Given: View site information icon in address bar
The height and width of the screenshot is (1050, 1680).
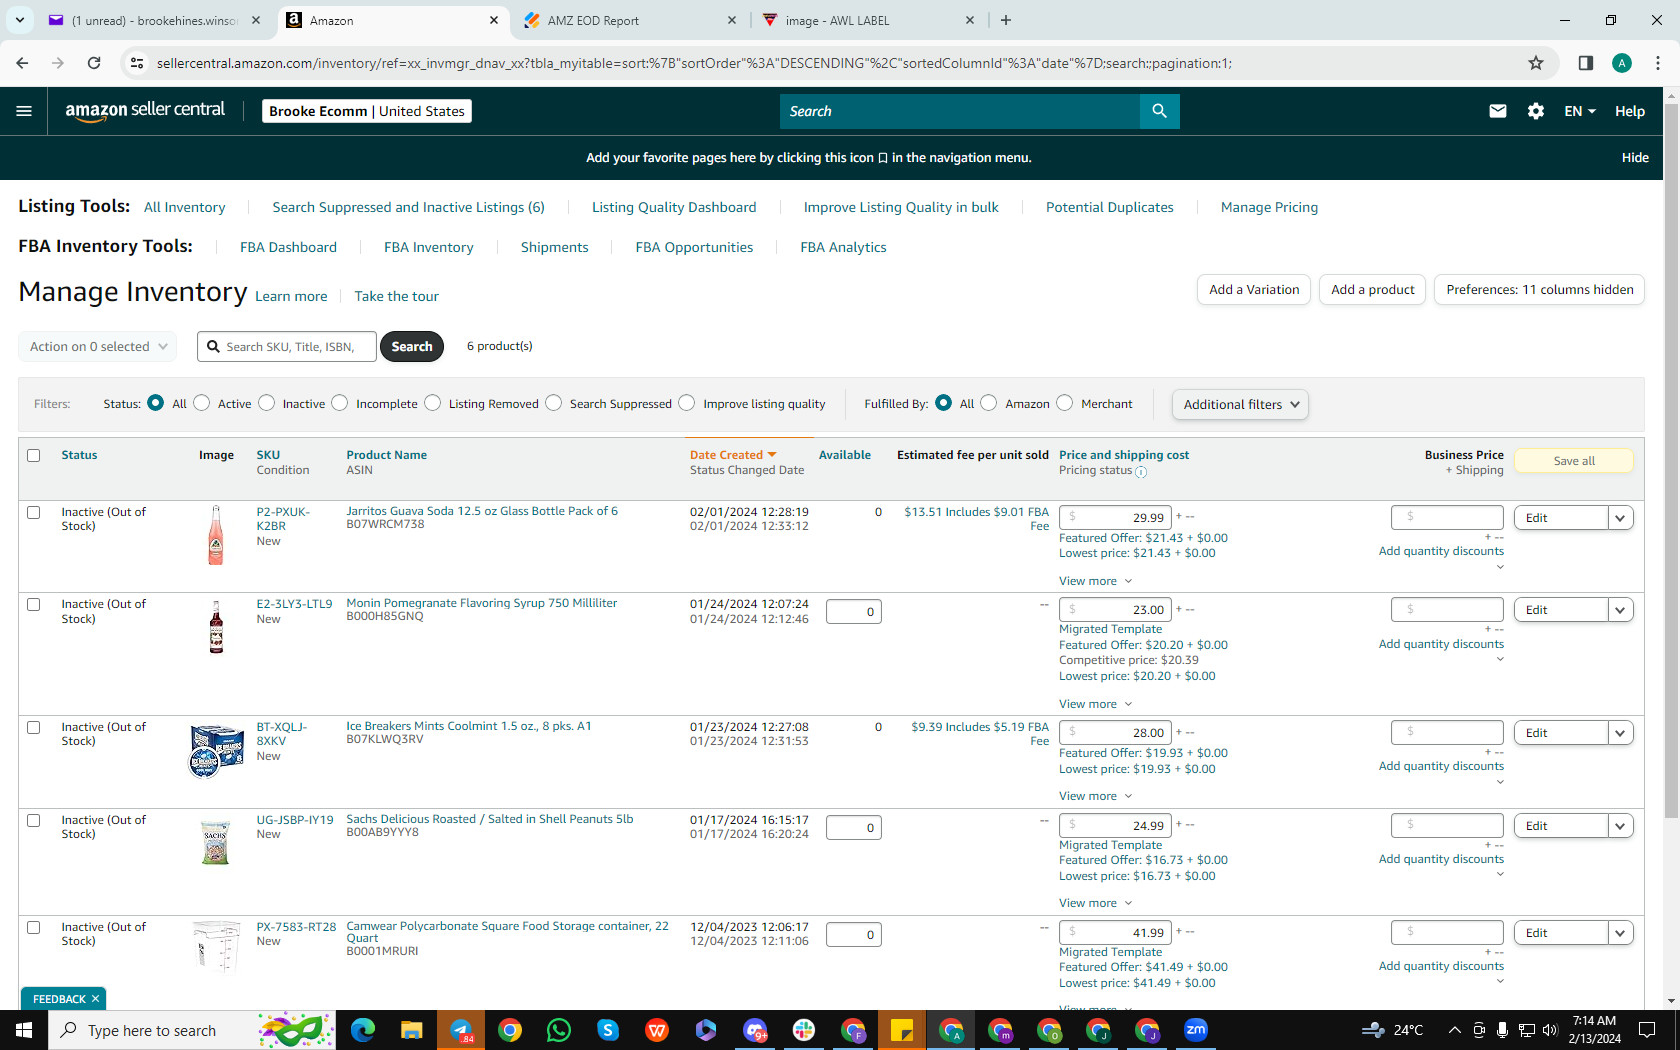Looking at the screenshot, I should [137, 63].
